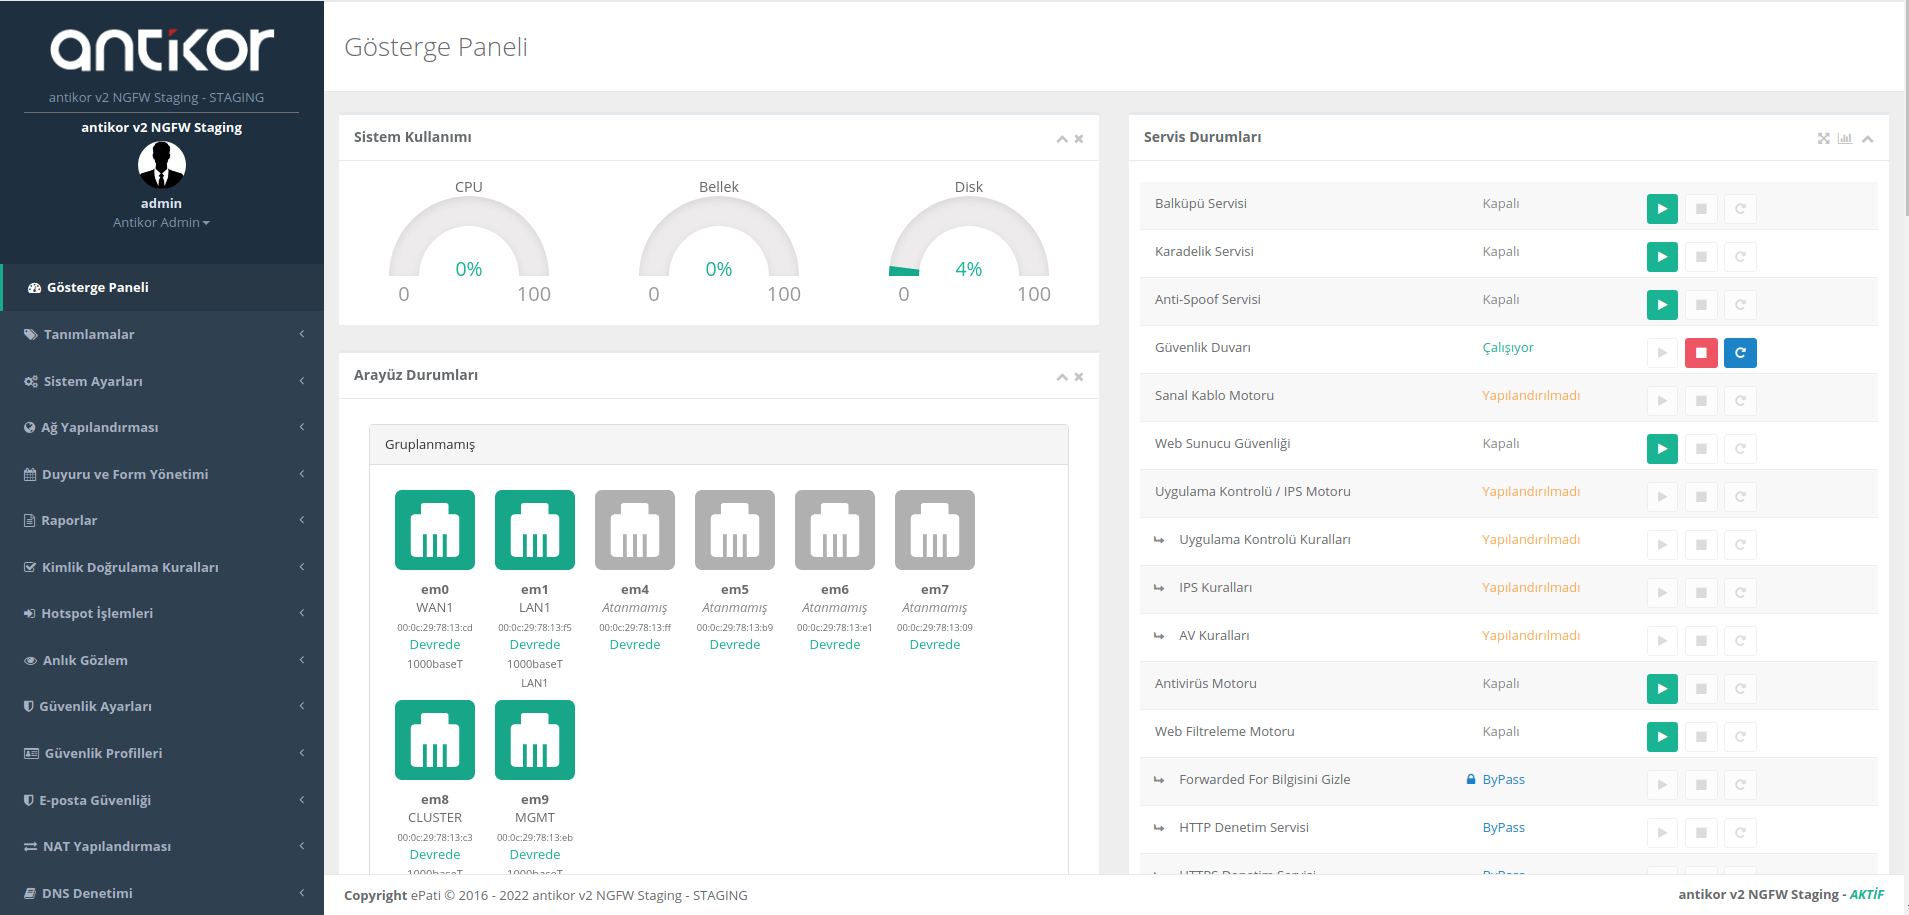
Task: Open chart view in Servis Durumları
Action: pyautogui.click(x=1845, y=139)
